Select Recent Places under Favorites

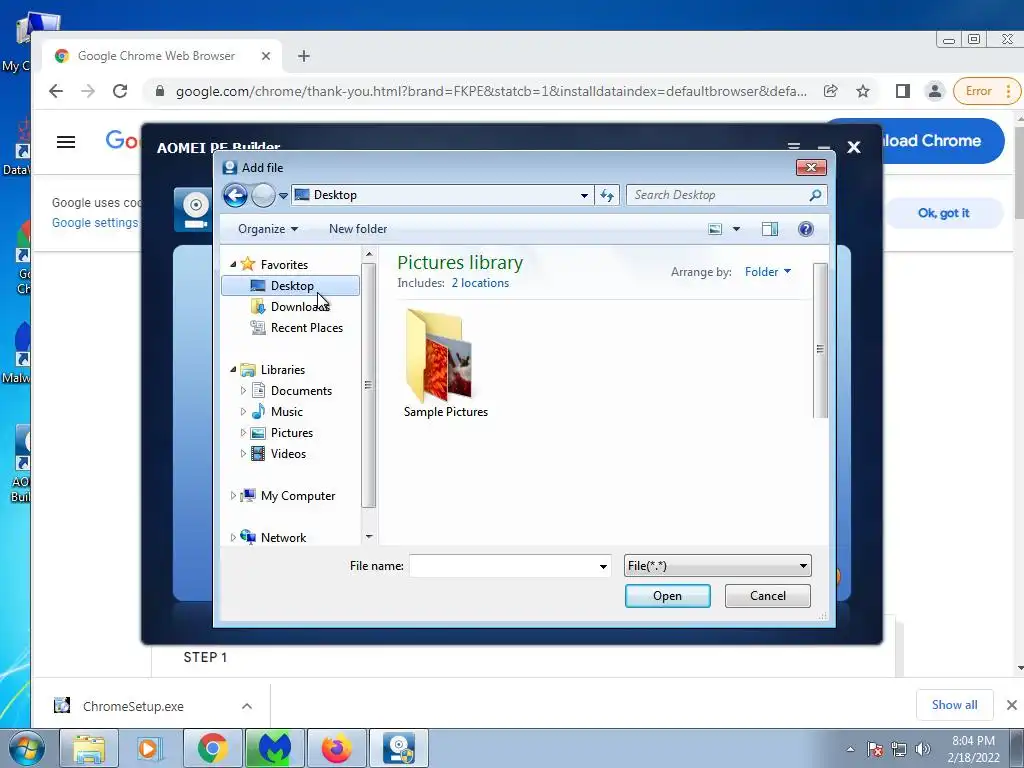[x=306, y=328]
